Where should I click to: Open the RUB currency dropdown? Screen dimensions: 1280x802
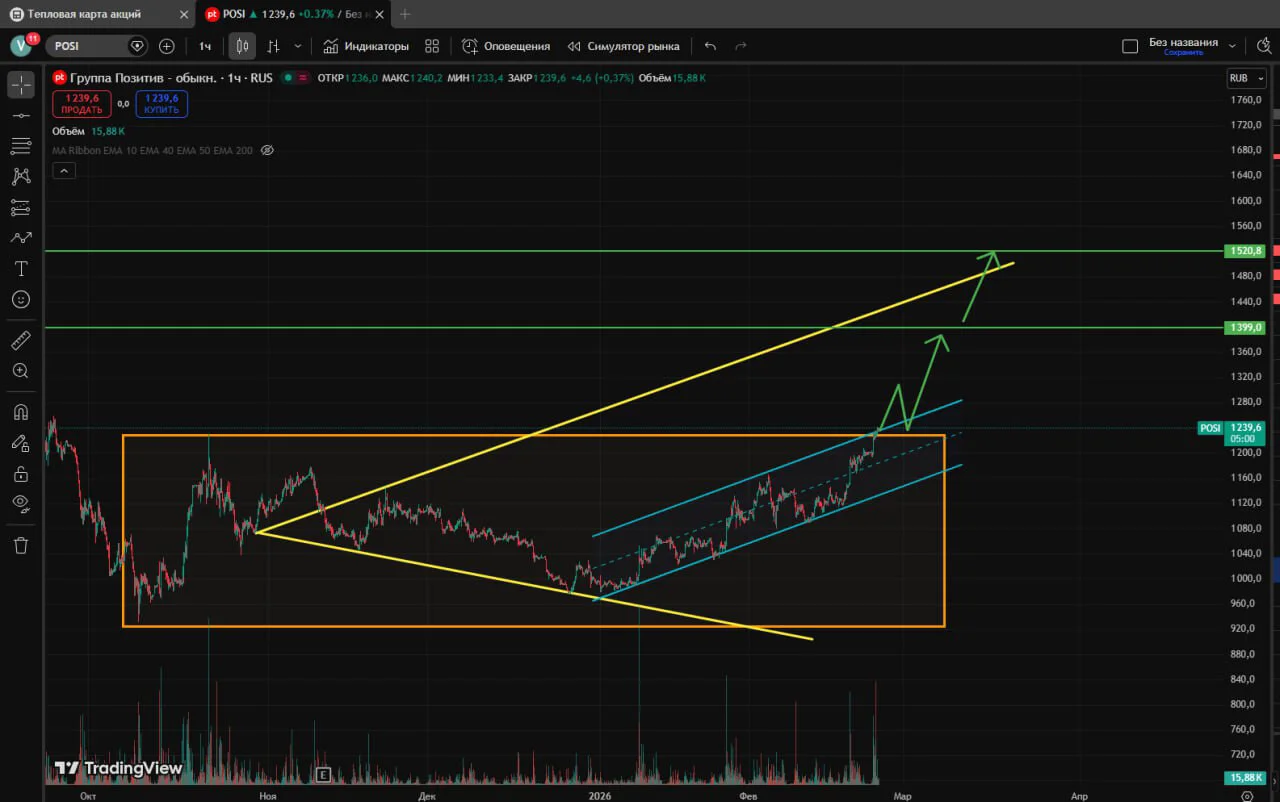tap(1245, 78)
